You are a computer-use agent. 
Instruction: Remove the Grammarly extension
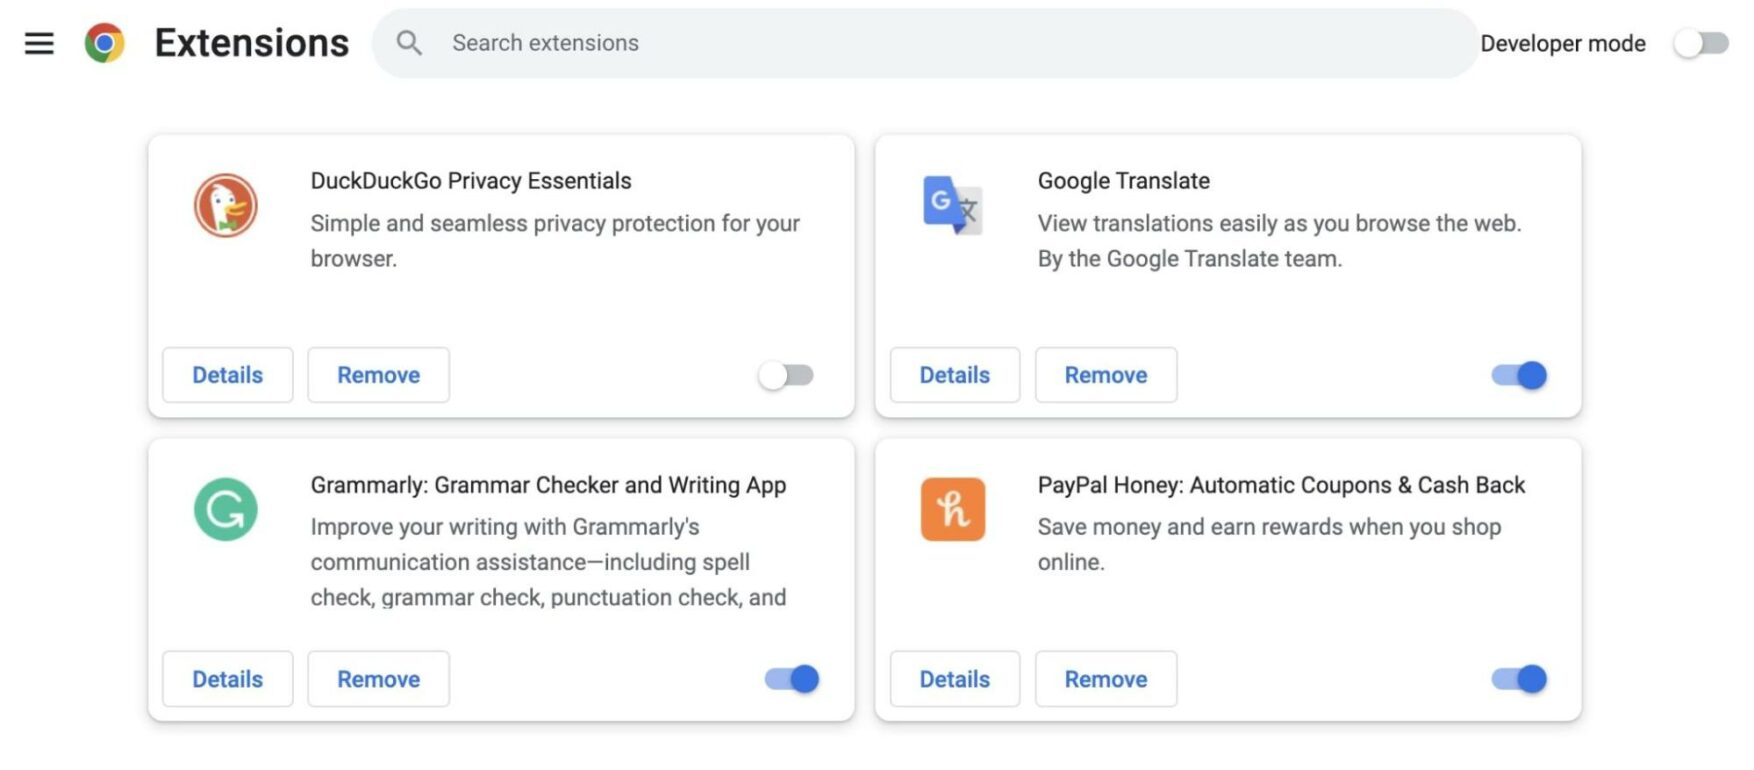click(x=378, y=678)
